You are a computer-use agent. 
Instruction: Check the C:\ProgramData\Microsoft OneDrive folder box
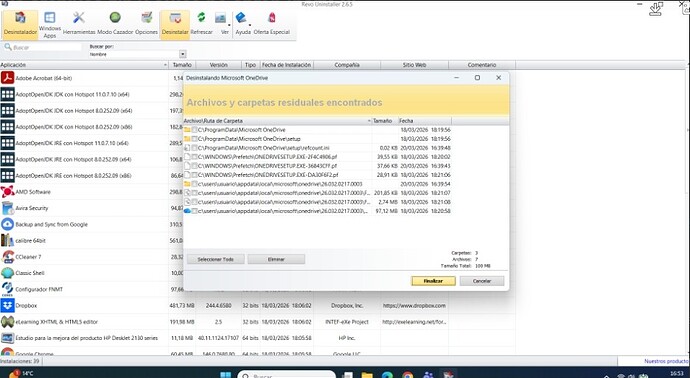[194, 130]
